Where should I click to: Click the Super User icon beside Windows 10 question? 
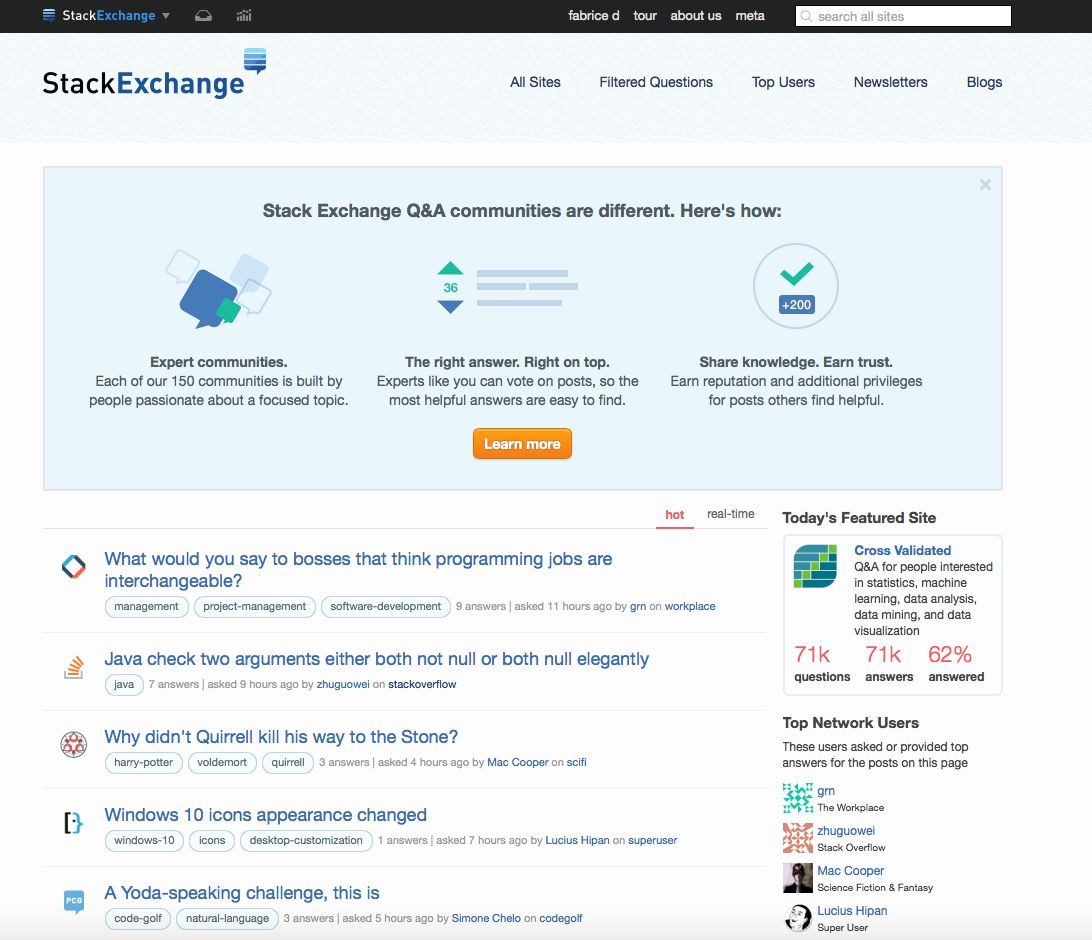[73, 823]
